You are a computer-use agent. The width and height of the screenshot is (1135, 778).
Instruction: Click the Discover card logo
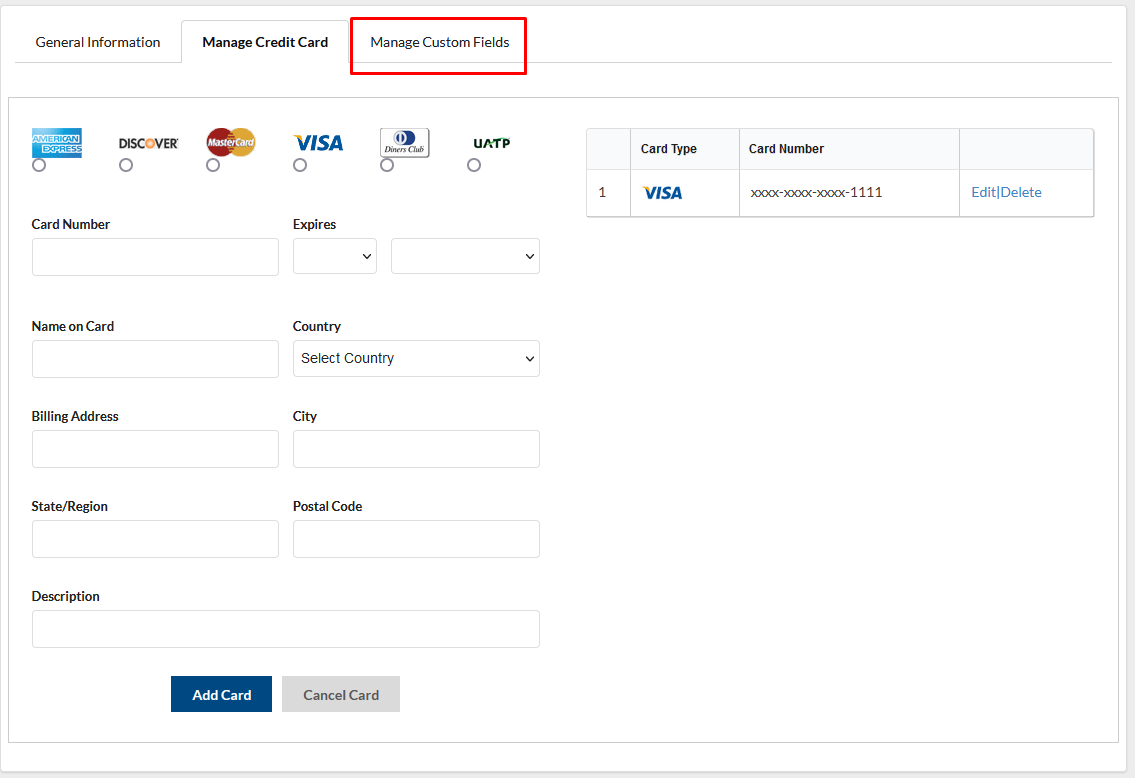148,143
